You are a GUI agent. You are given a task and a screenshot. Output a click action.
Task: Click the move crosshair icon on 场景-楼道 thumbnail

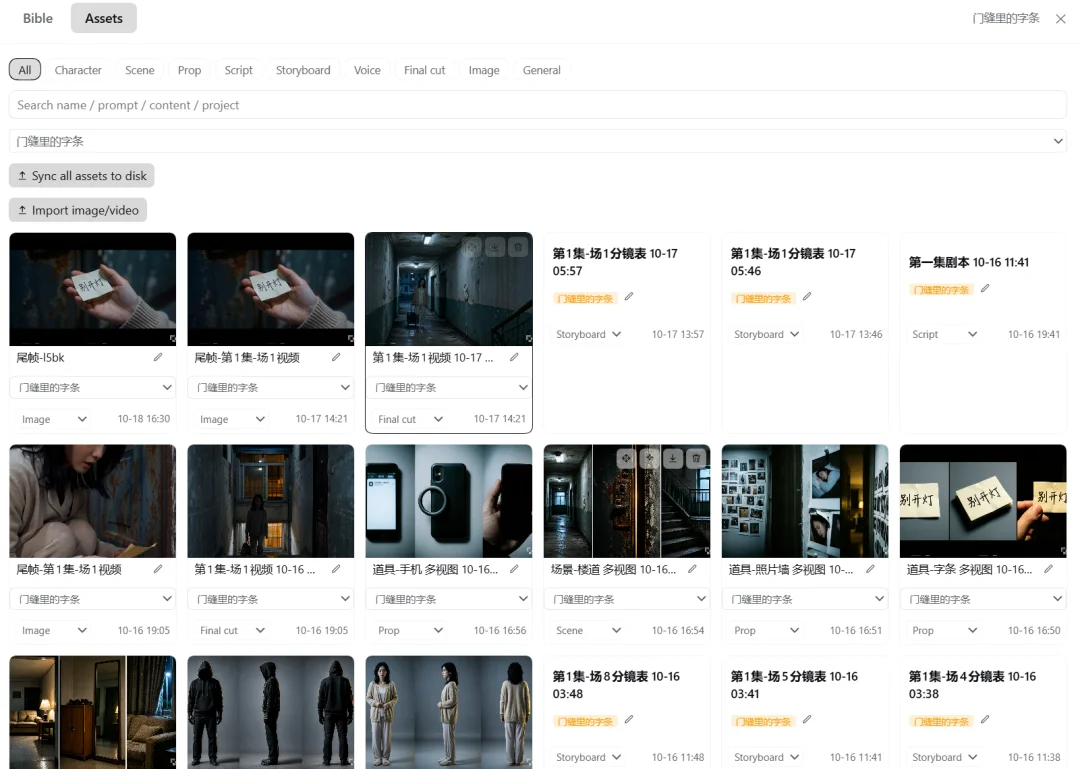625,458
